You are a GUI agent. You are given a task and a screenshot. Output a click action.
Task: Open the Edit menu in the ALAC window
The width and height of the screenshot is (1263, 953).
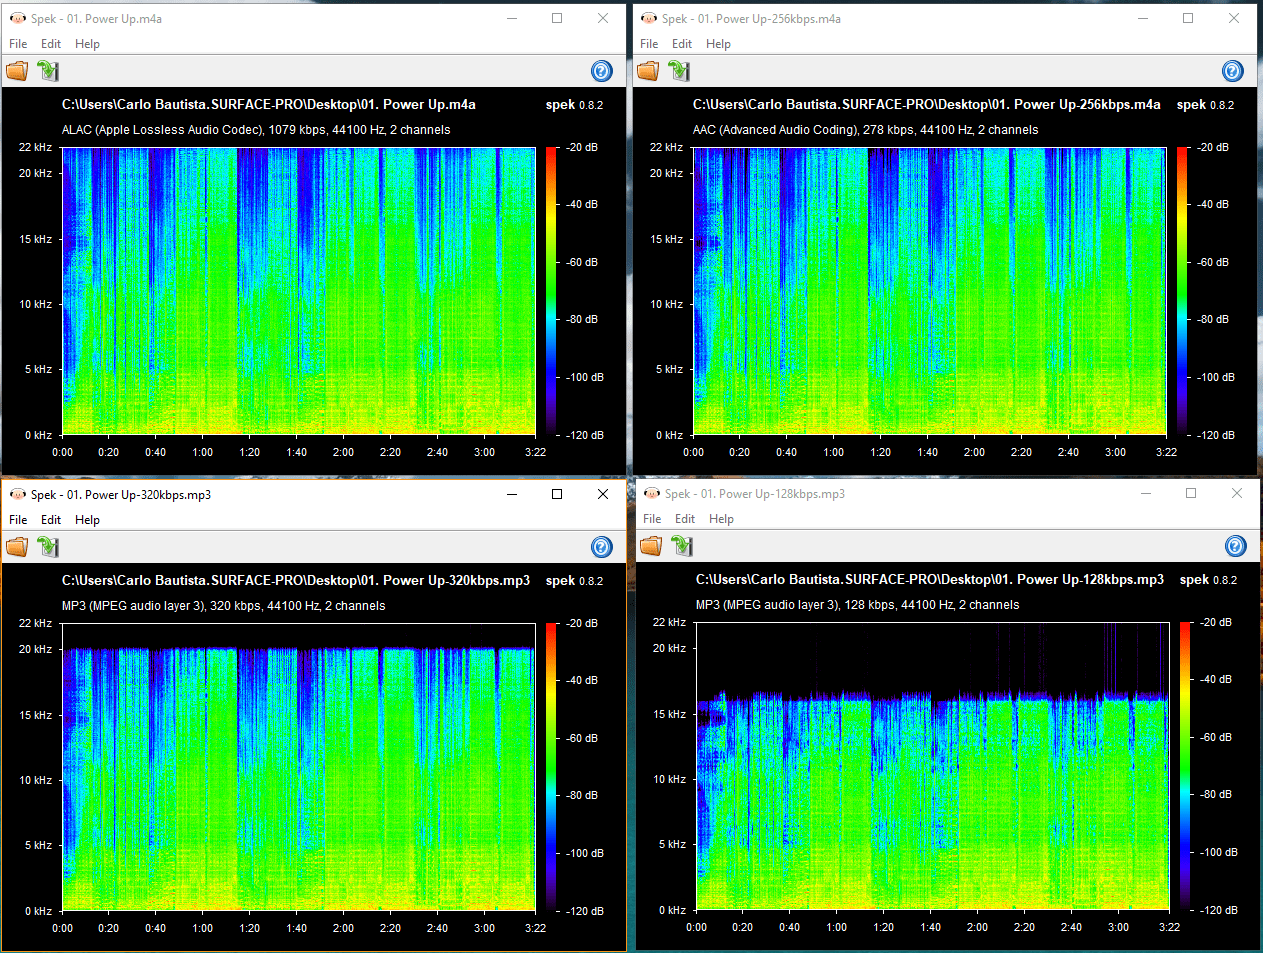[50, 43]
